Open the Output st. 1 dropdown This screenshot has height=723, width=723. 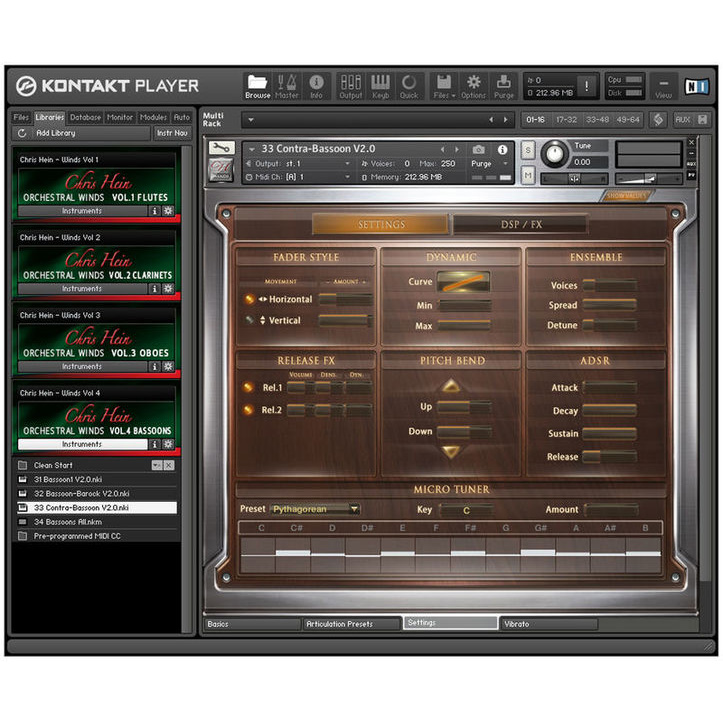click(x=298, y=164)
